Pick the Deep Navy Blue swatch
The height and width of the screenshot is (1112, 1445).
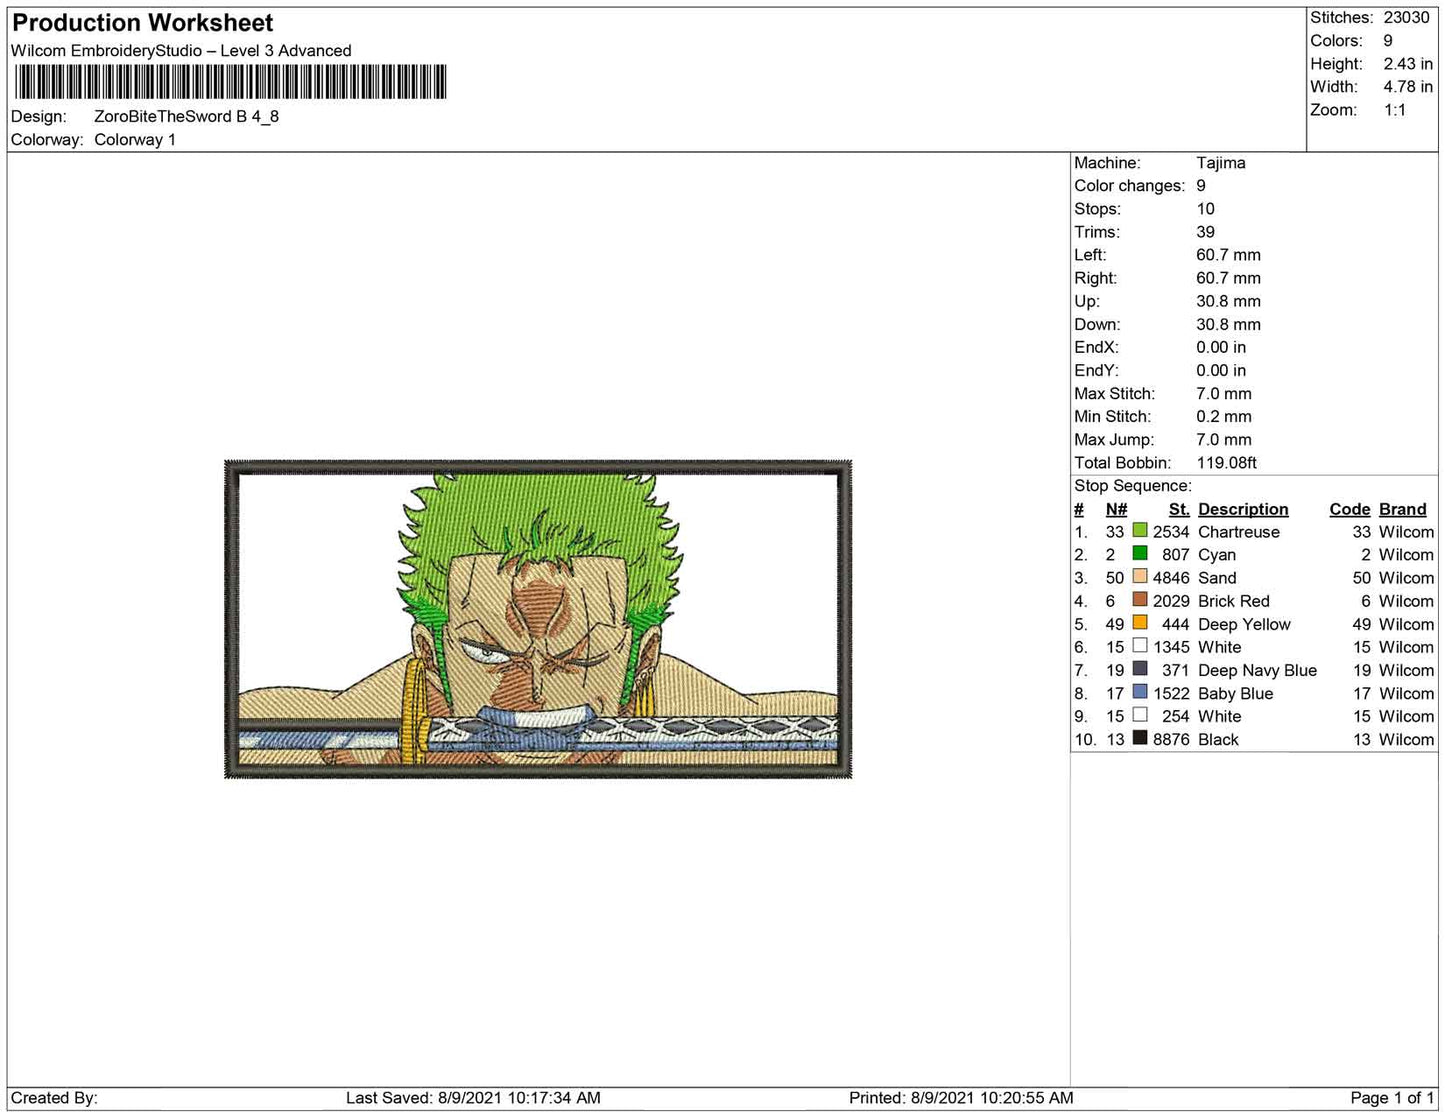1140,669
